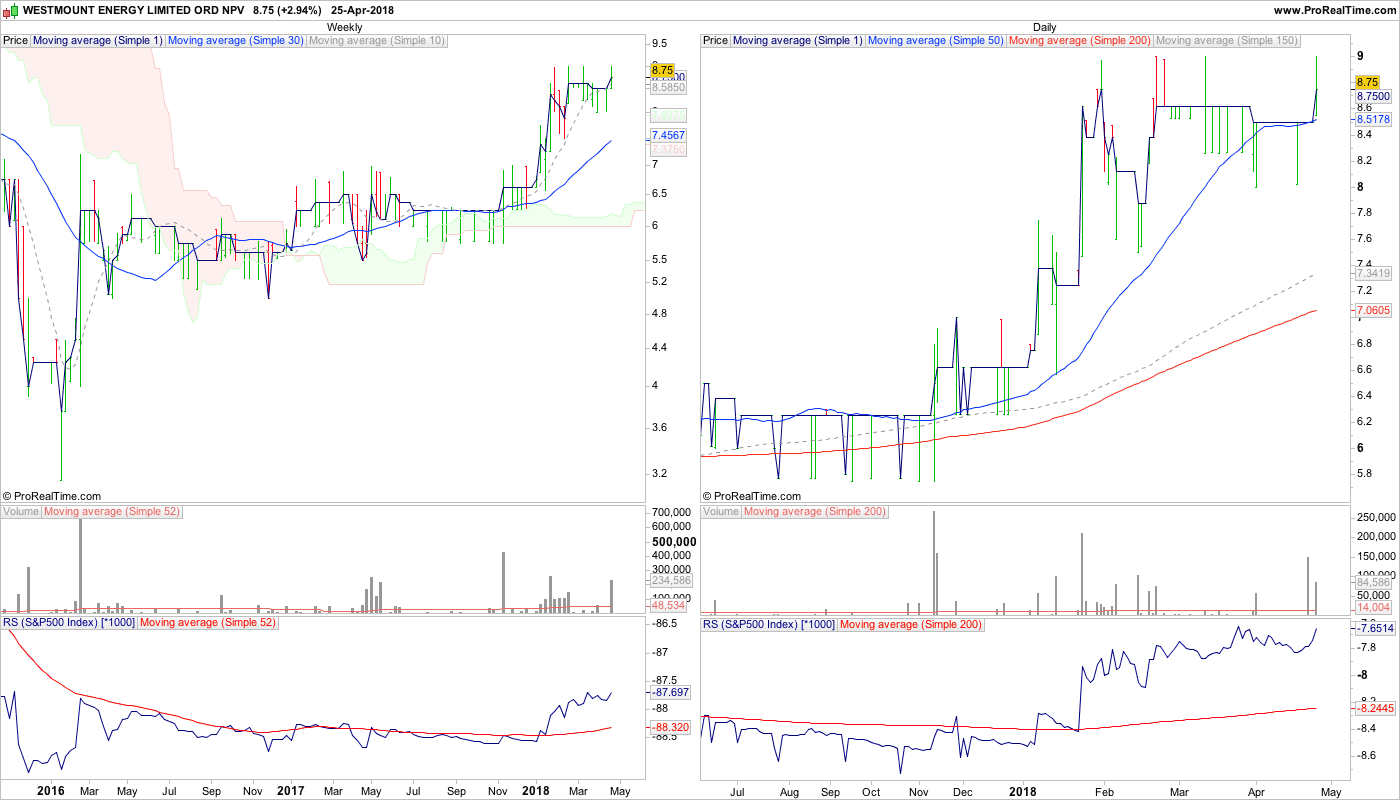Click the red -88.320 RS average tag
The image size is (1400, 800).
click(x=669, y=727)
